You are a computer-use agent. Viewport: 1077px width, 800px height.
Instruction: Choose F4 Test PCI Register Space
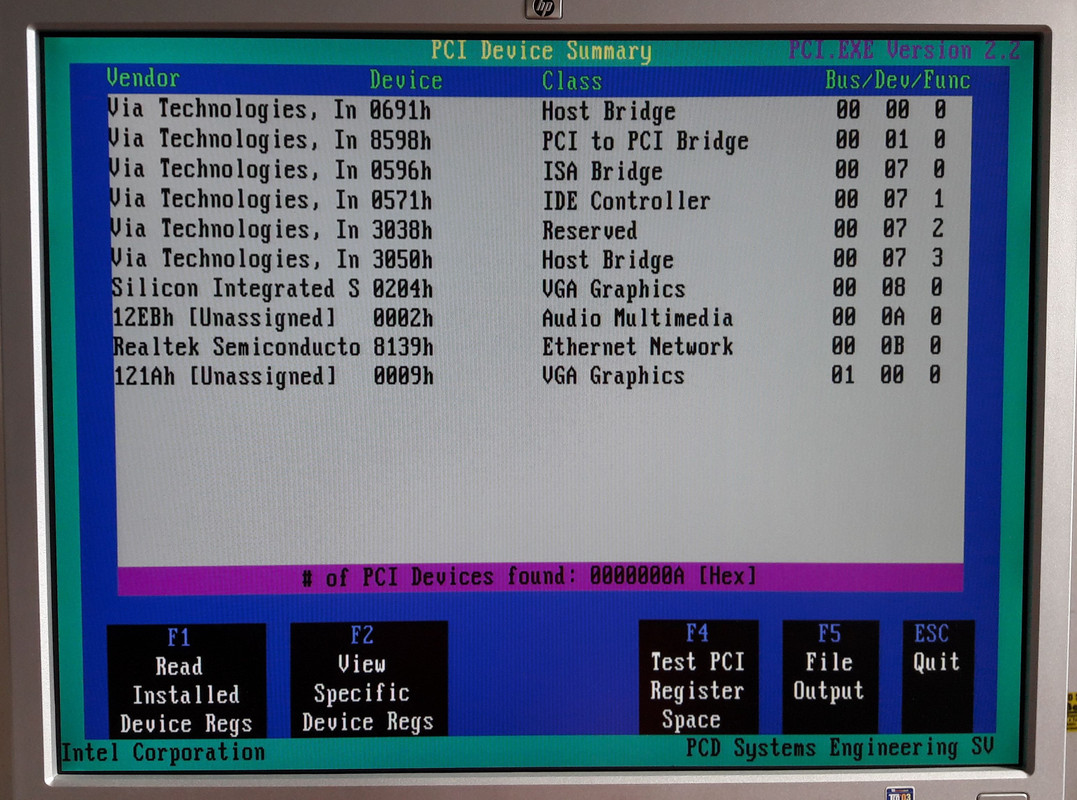[698, 676]
